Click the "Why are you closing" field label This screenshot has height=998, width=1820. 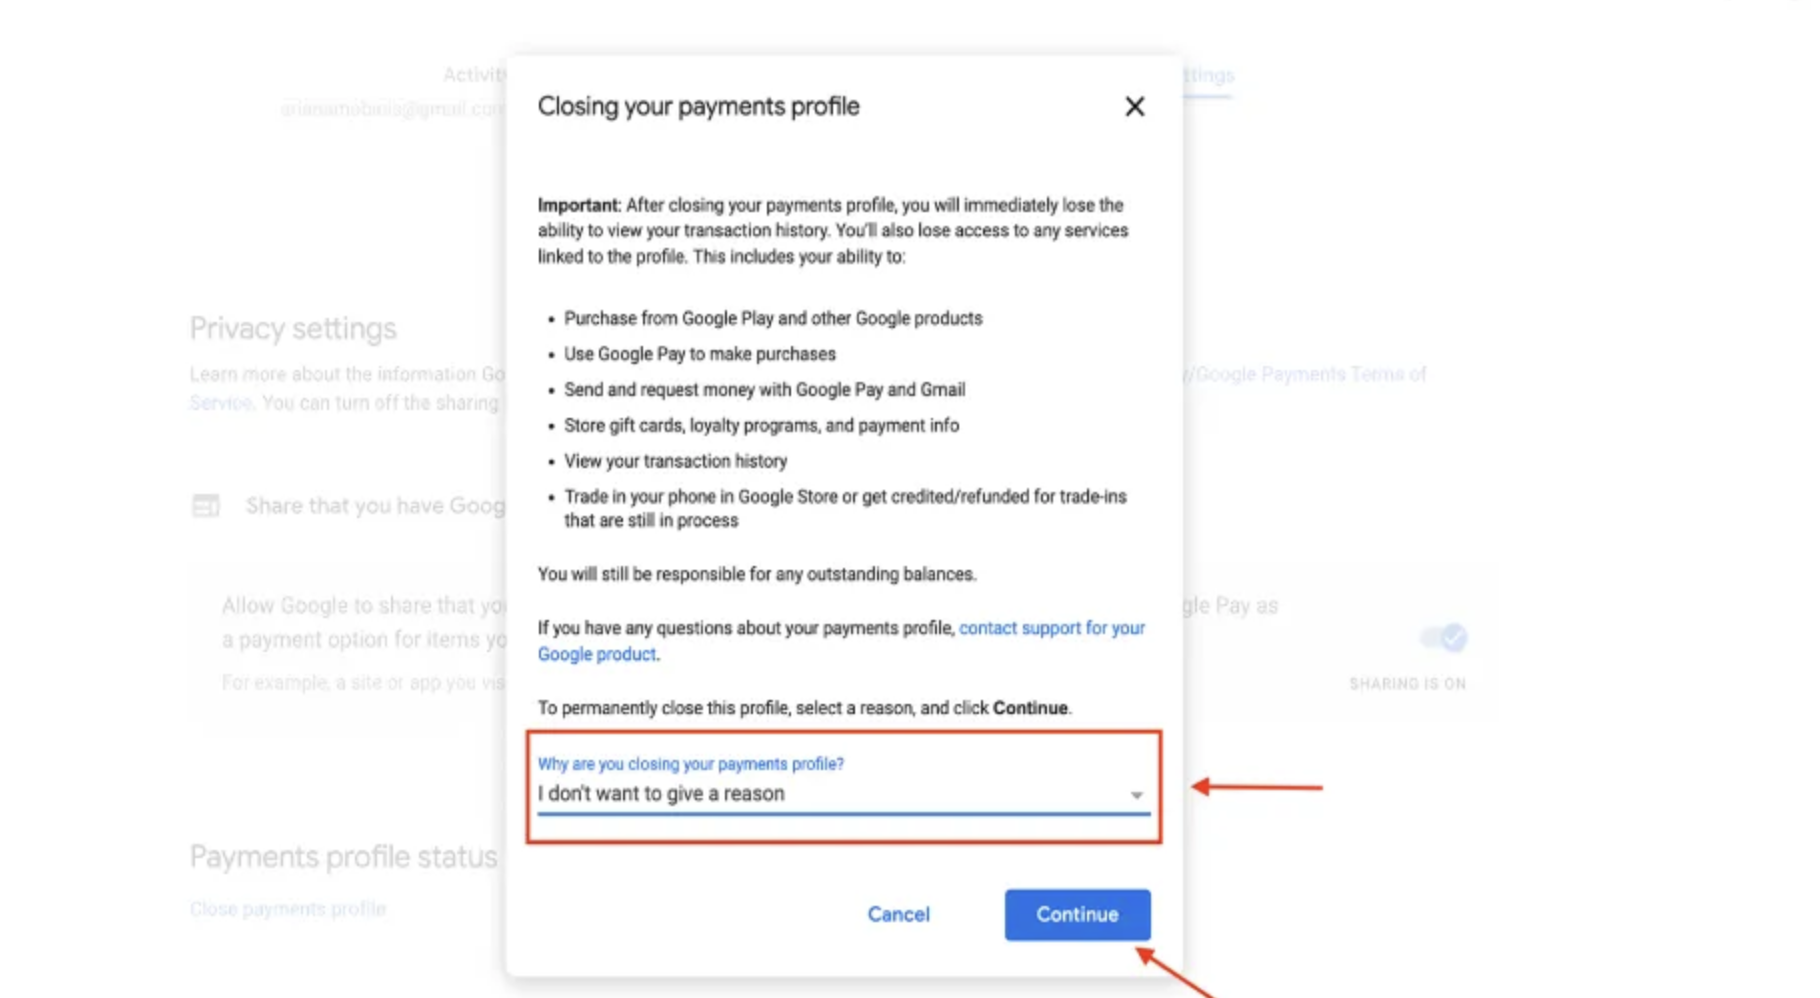coord(690,764)
